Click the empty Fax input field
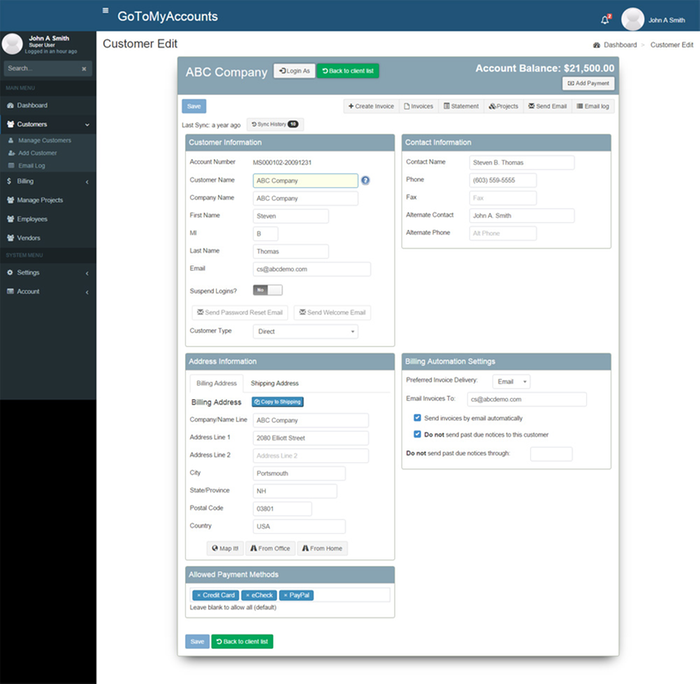 coord(503,198)
